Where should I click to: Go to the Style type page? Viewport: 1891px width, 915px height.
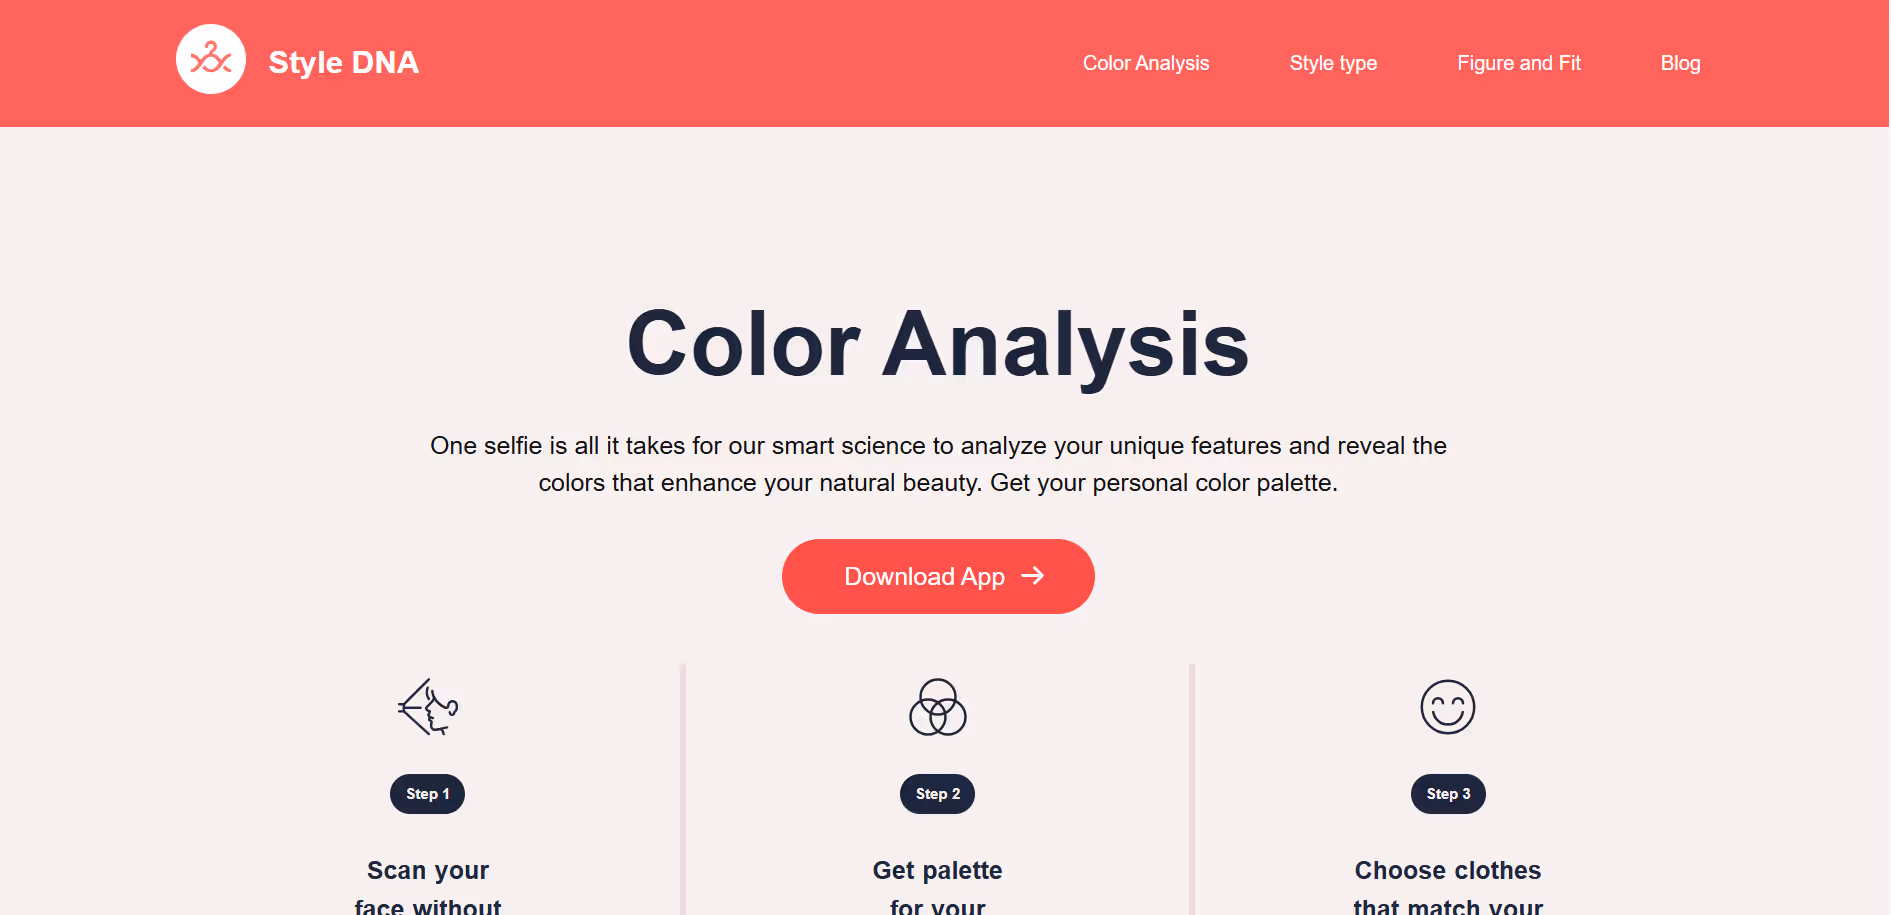1332,63
